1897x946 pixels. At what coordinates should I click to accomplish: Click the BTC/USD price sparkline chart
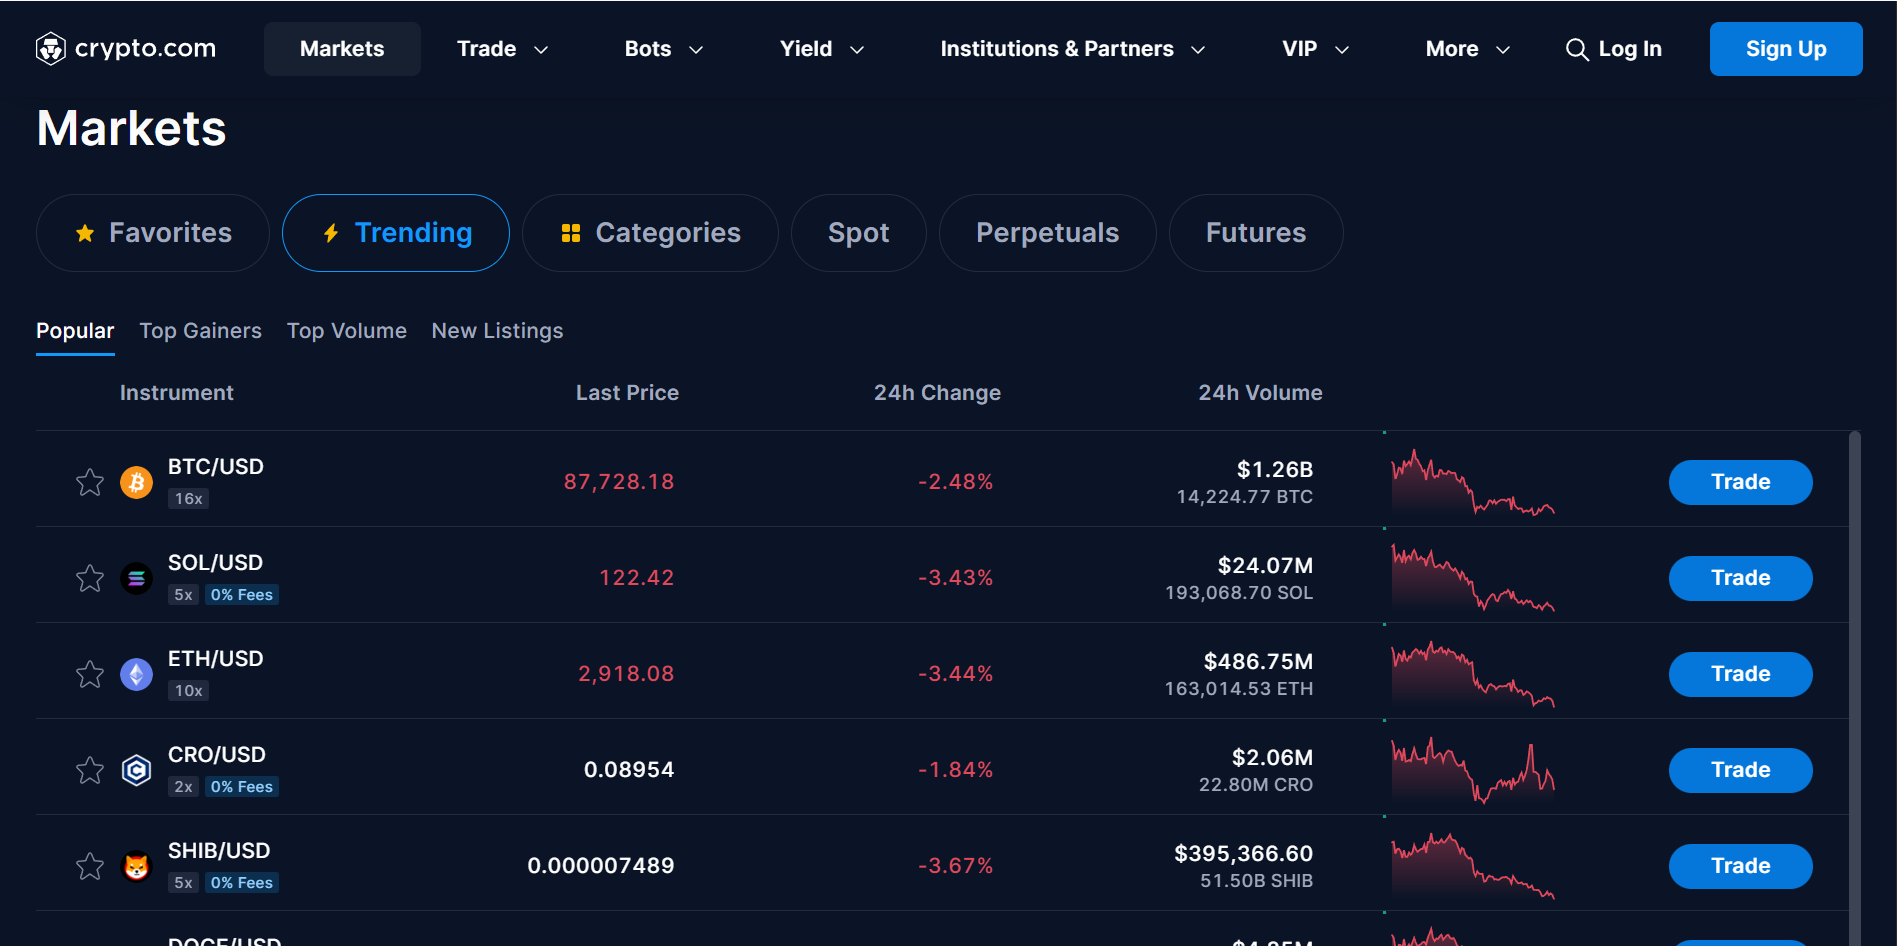click(1473, 482)
